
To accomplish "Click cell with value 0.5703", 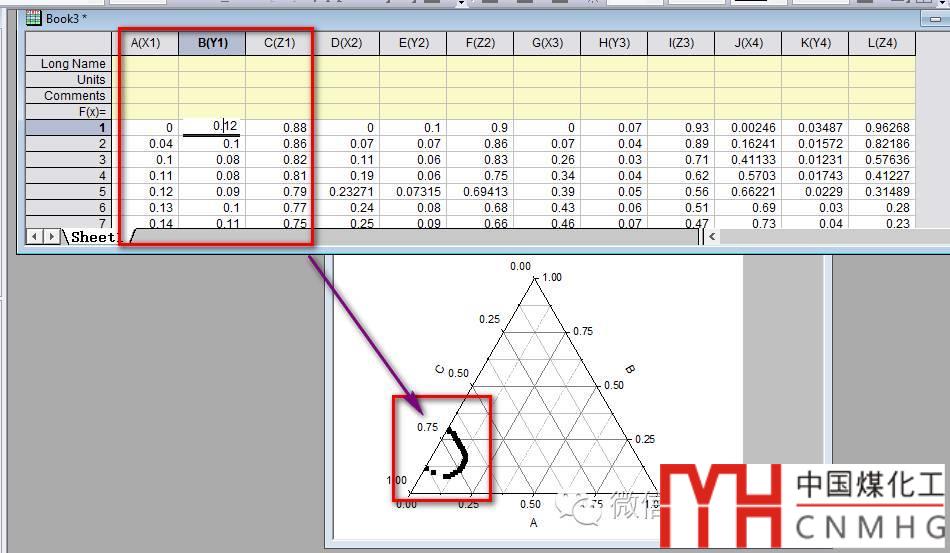I will (x=748, y=176).
